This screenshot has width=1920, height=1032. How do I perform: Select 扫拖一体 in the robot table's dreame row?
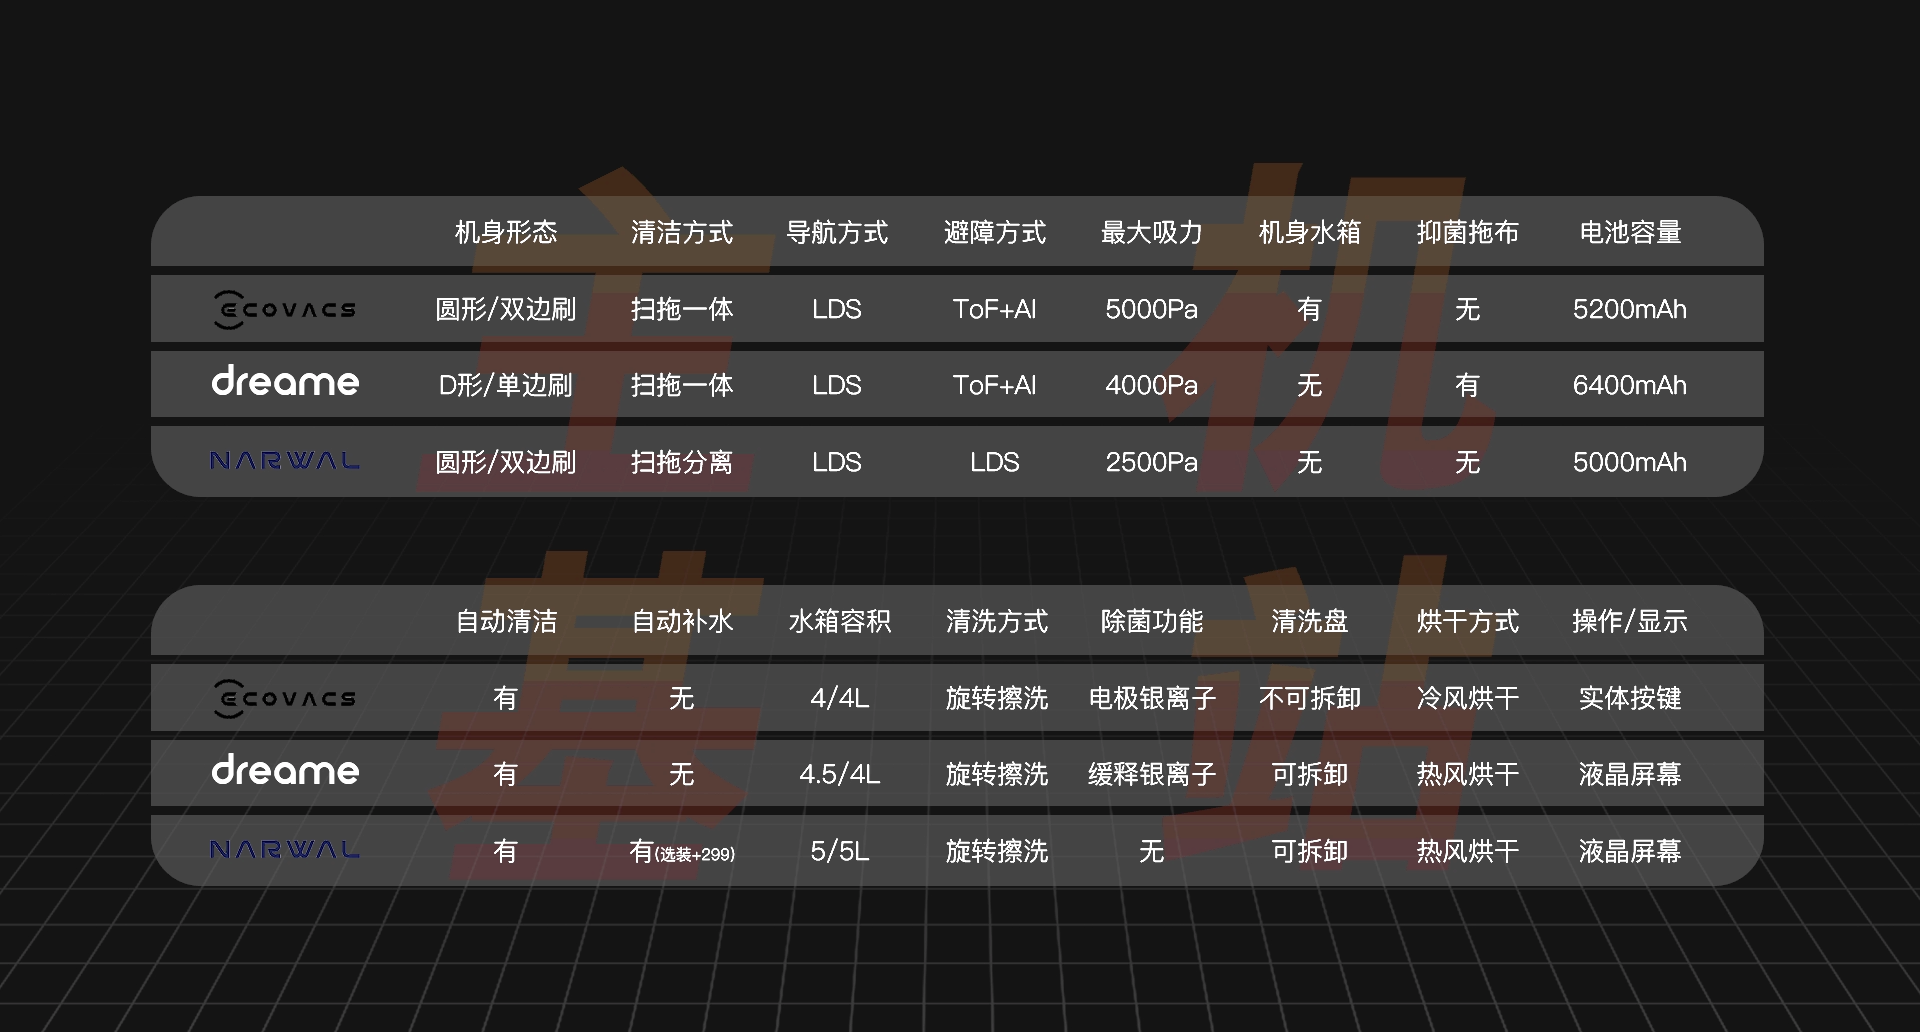click(x=682, y=386)
